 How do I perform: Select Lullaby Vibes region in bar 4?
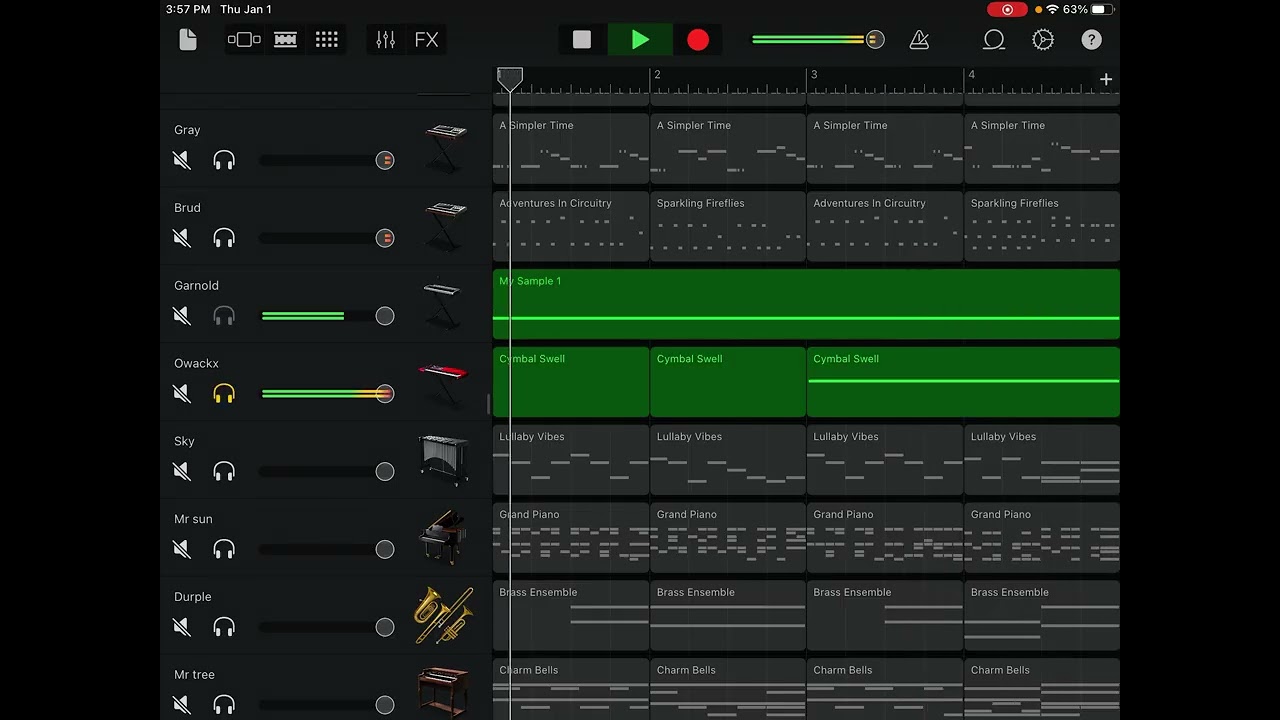coord(1042,460)
